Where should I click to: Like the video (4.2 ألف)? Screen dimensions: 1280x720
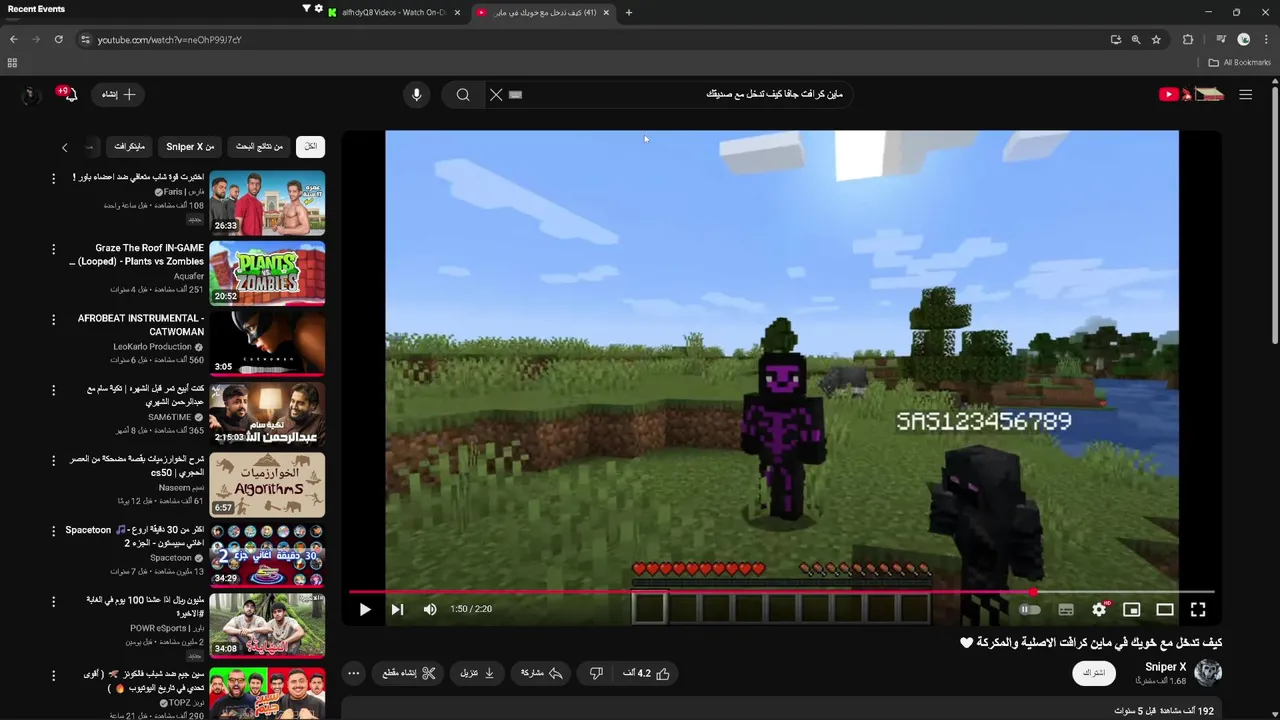645,673
